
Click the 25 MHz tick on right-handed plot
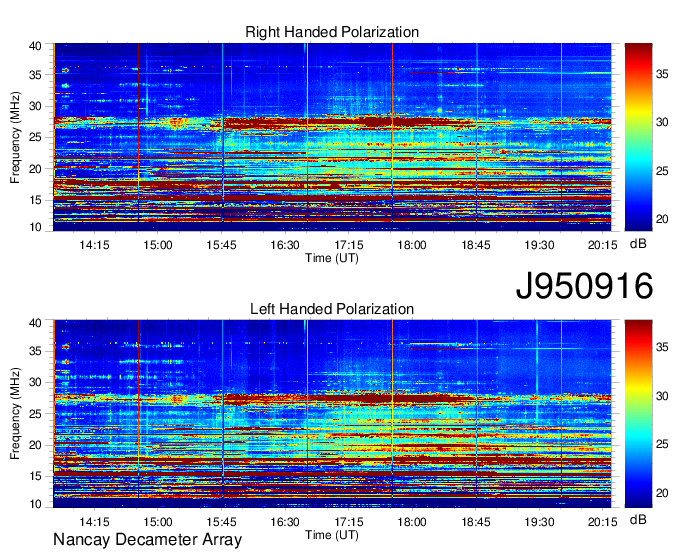(x=36, y=137)
